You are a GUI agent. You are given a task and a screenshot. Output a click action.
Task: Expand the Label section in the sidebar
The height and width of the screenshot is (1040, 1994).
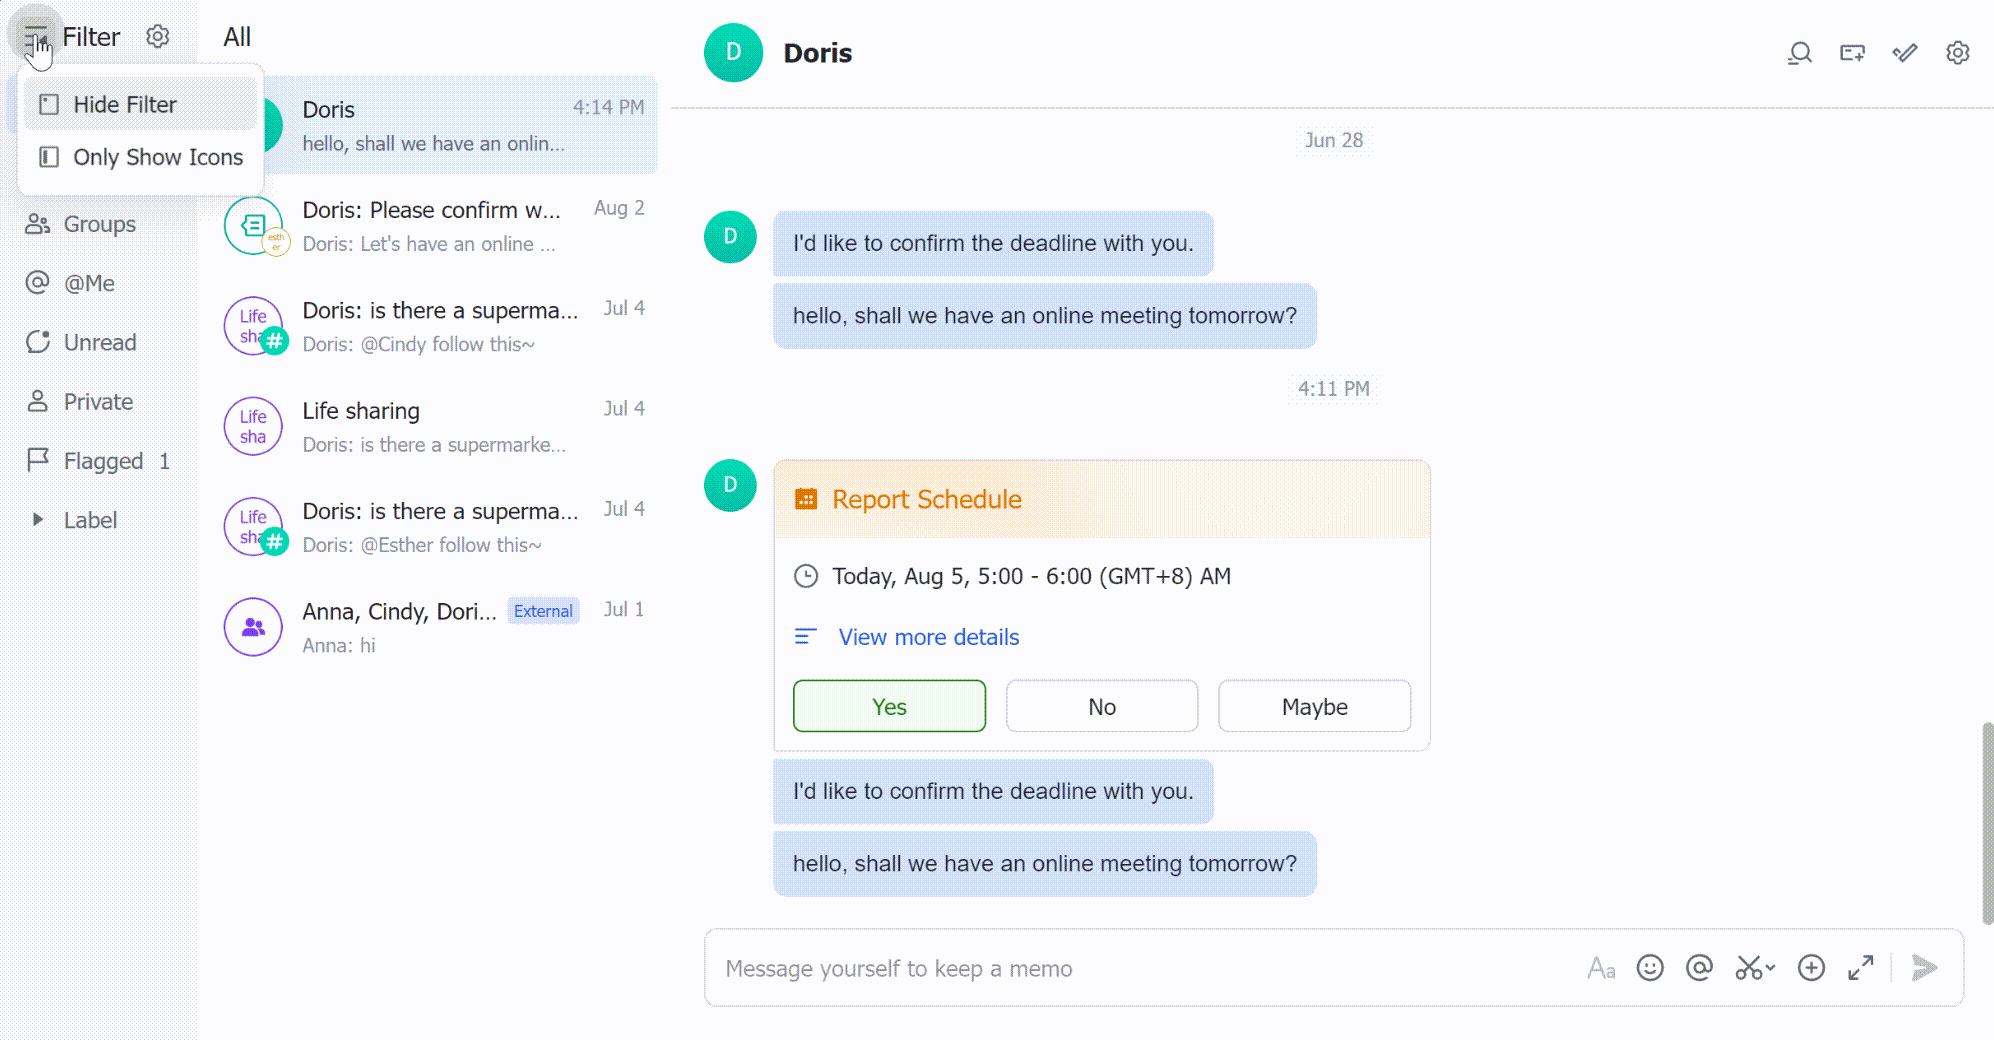click(38, 519)
